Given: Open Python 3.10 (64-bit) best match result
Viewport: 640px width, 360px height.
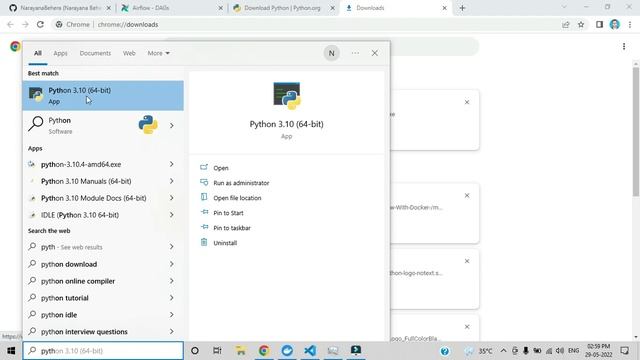Looking at the screenshot, I should pyautogui.click(x=103, y=96).
